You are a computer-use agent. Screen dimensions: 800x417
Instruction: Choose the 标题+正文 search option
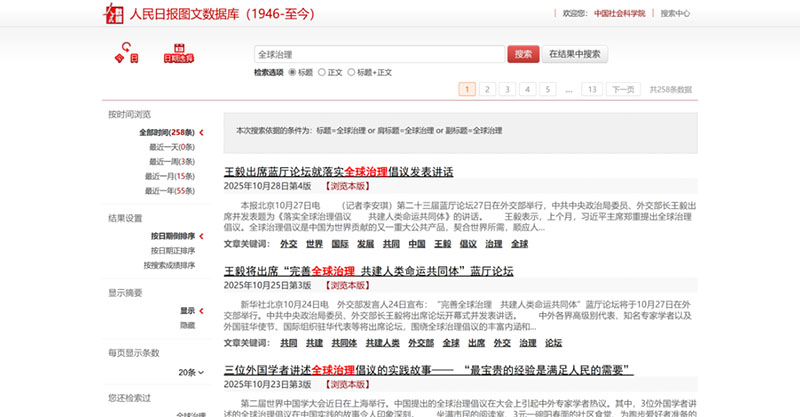[x=352, y=72]
